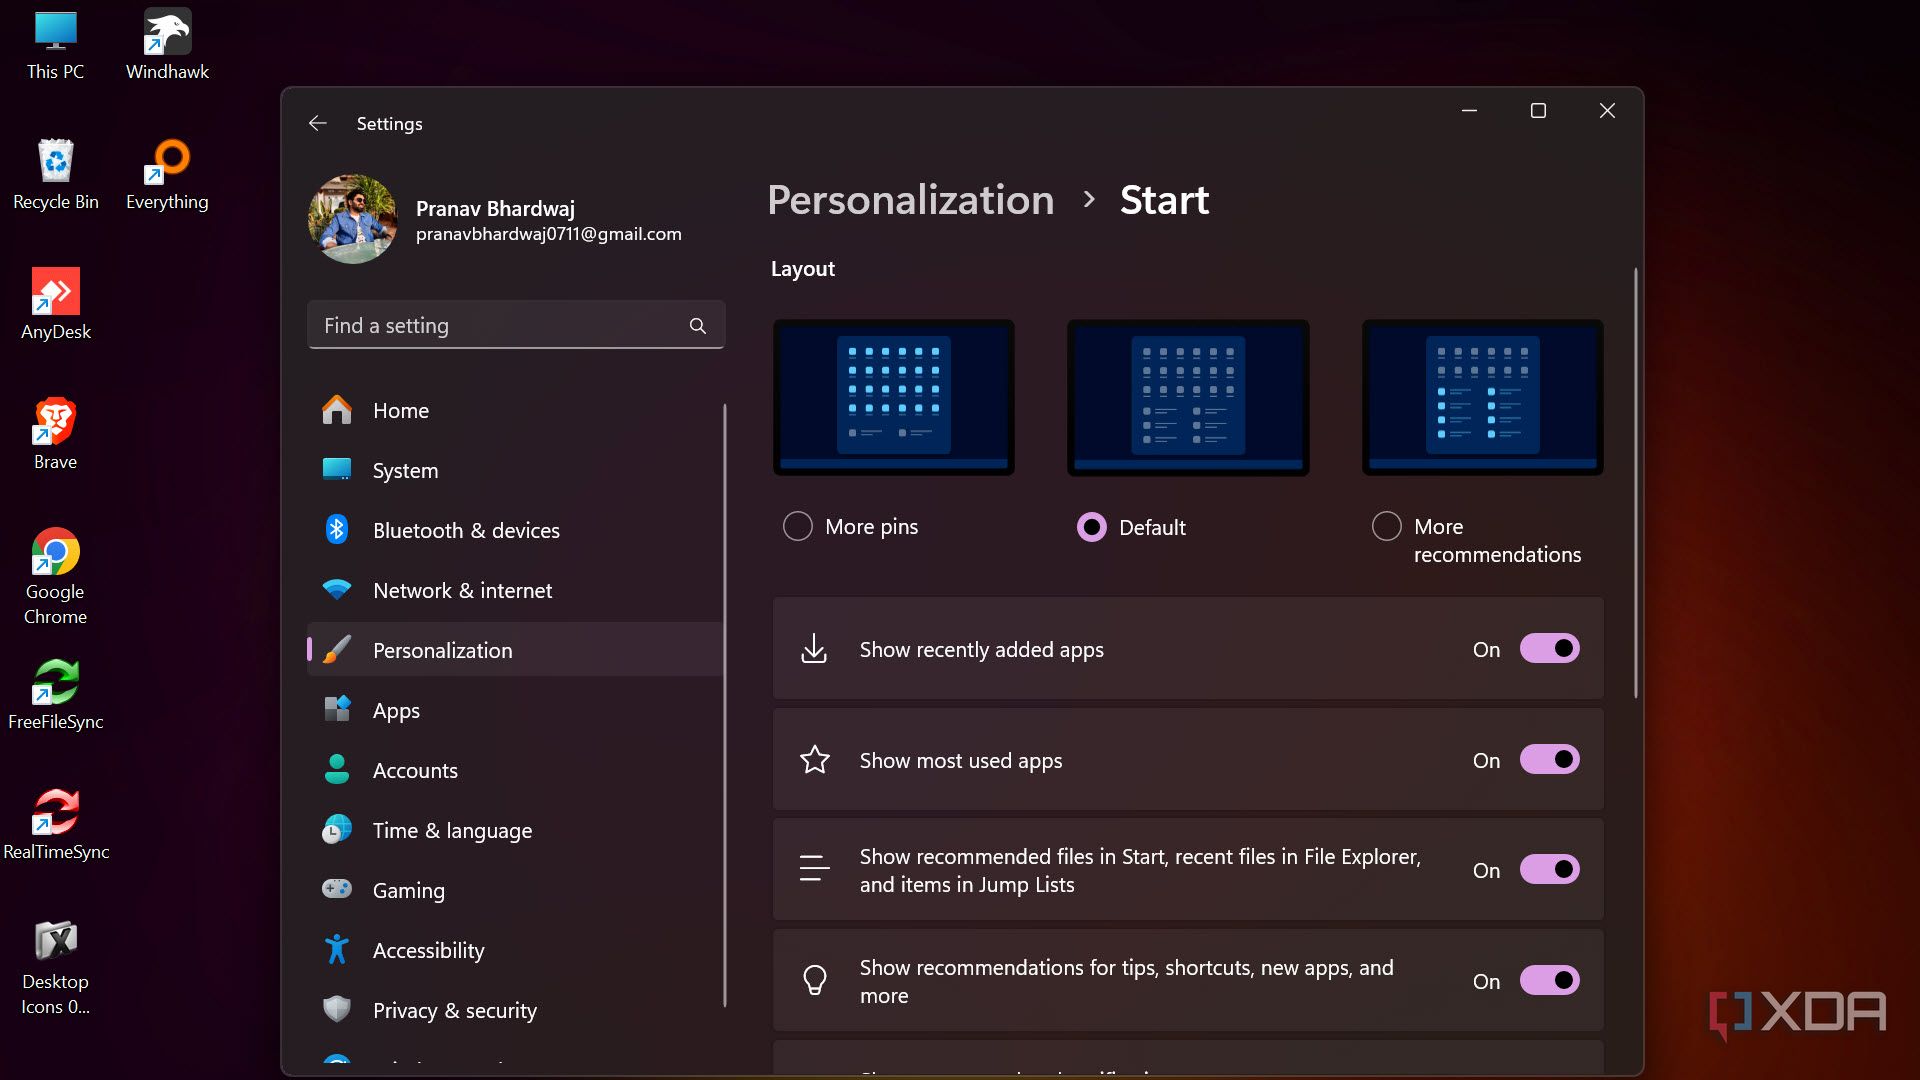Click the Show most used apps star icon
Image resolution: width=1920 pixels, height=1080 pixels.
click(814, 760)
